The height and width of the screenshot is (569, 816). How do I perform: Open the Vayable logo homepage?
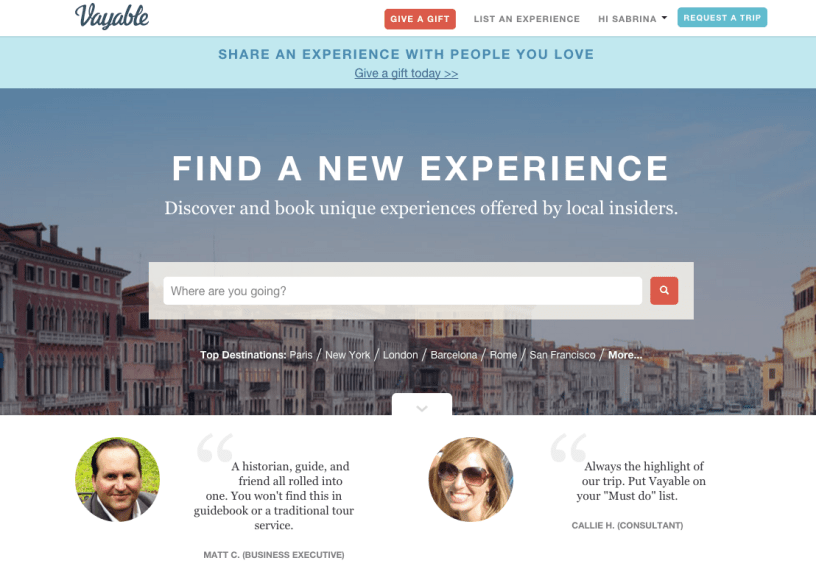(112, 16)
